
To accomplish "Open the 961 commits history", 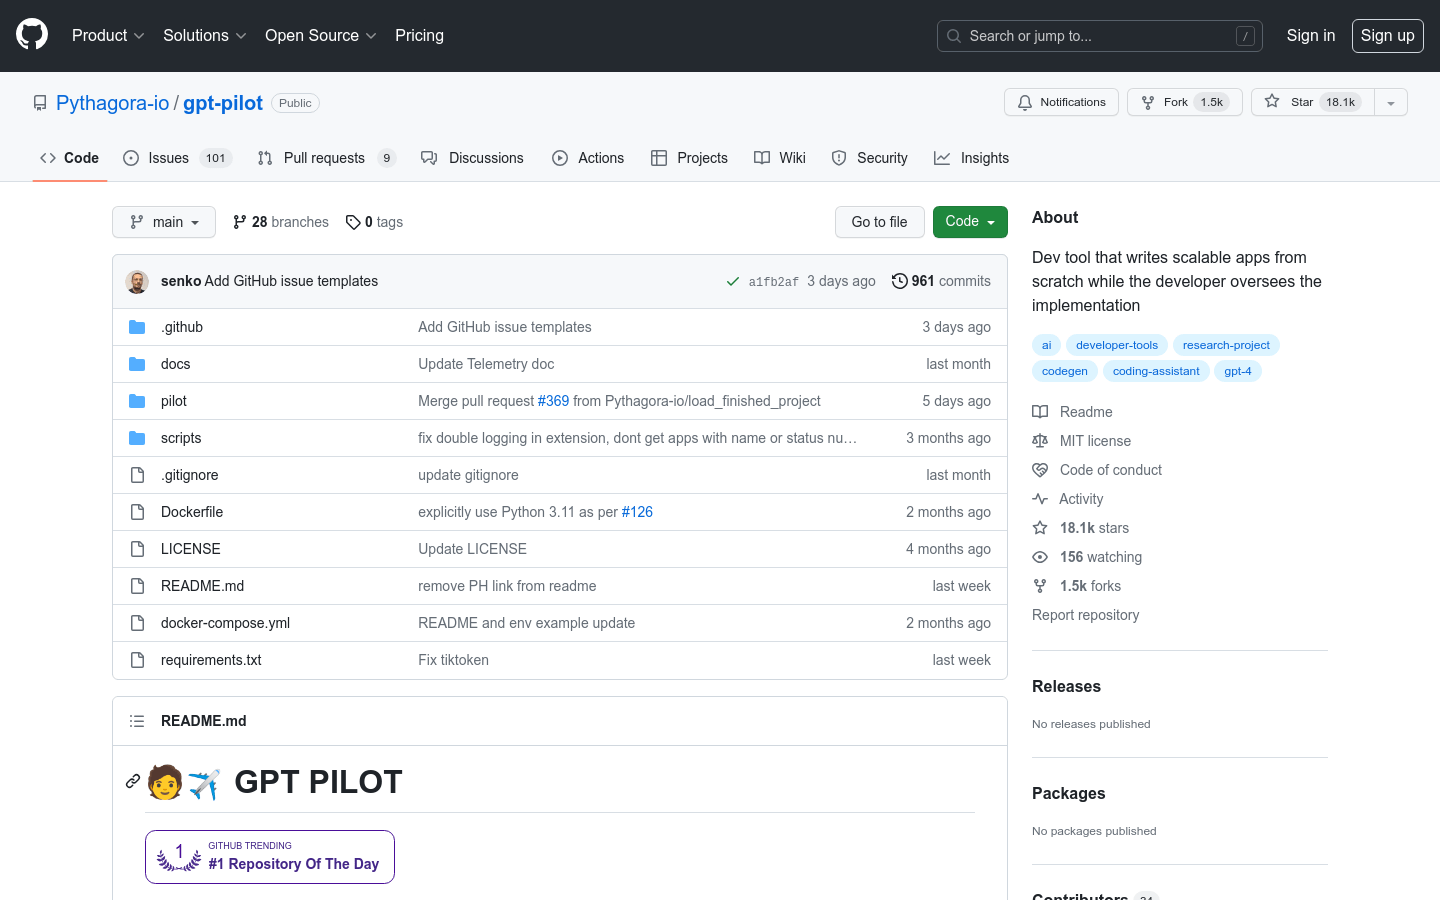I will coord(941,281).
